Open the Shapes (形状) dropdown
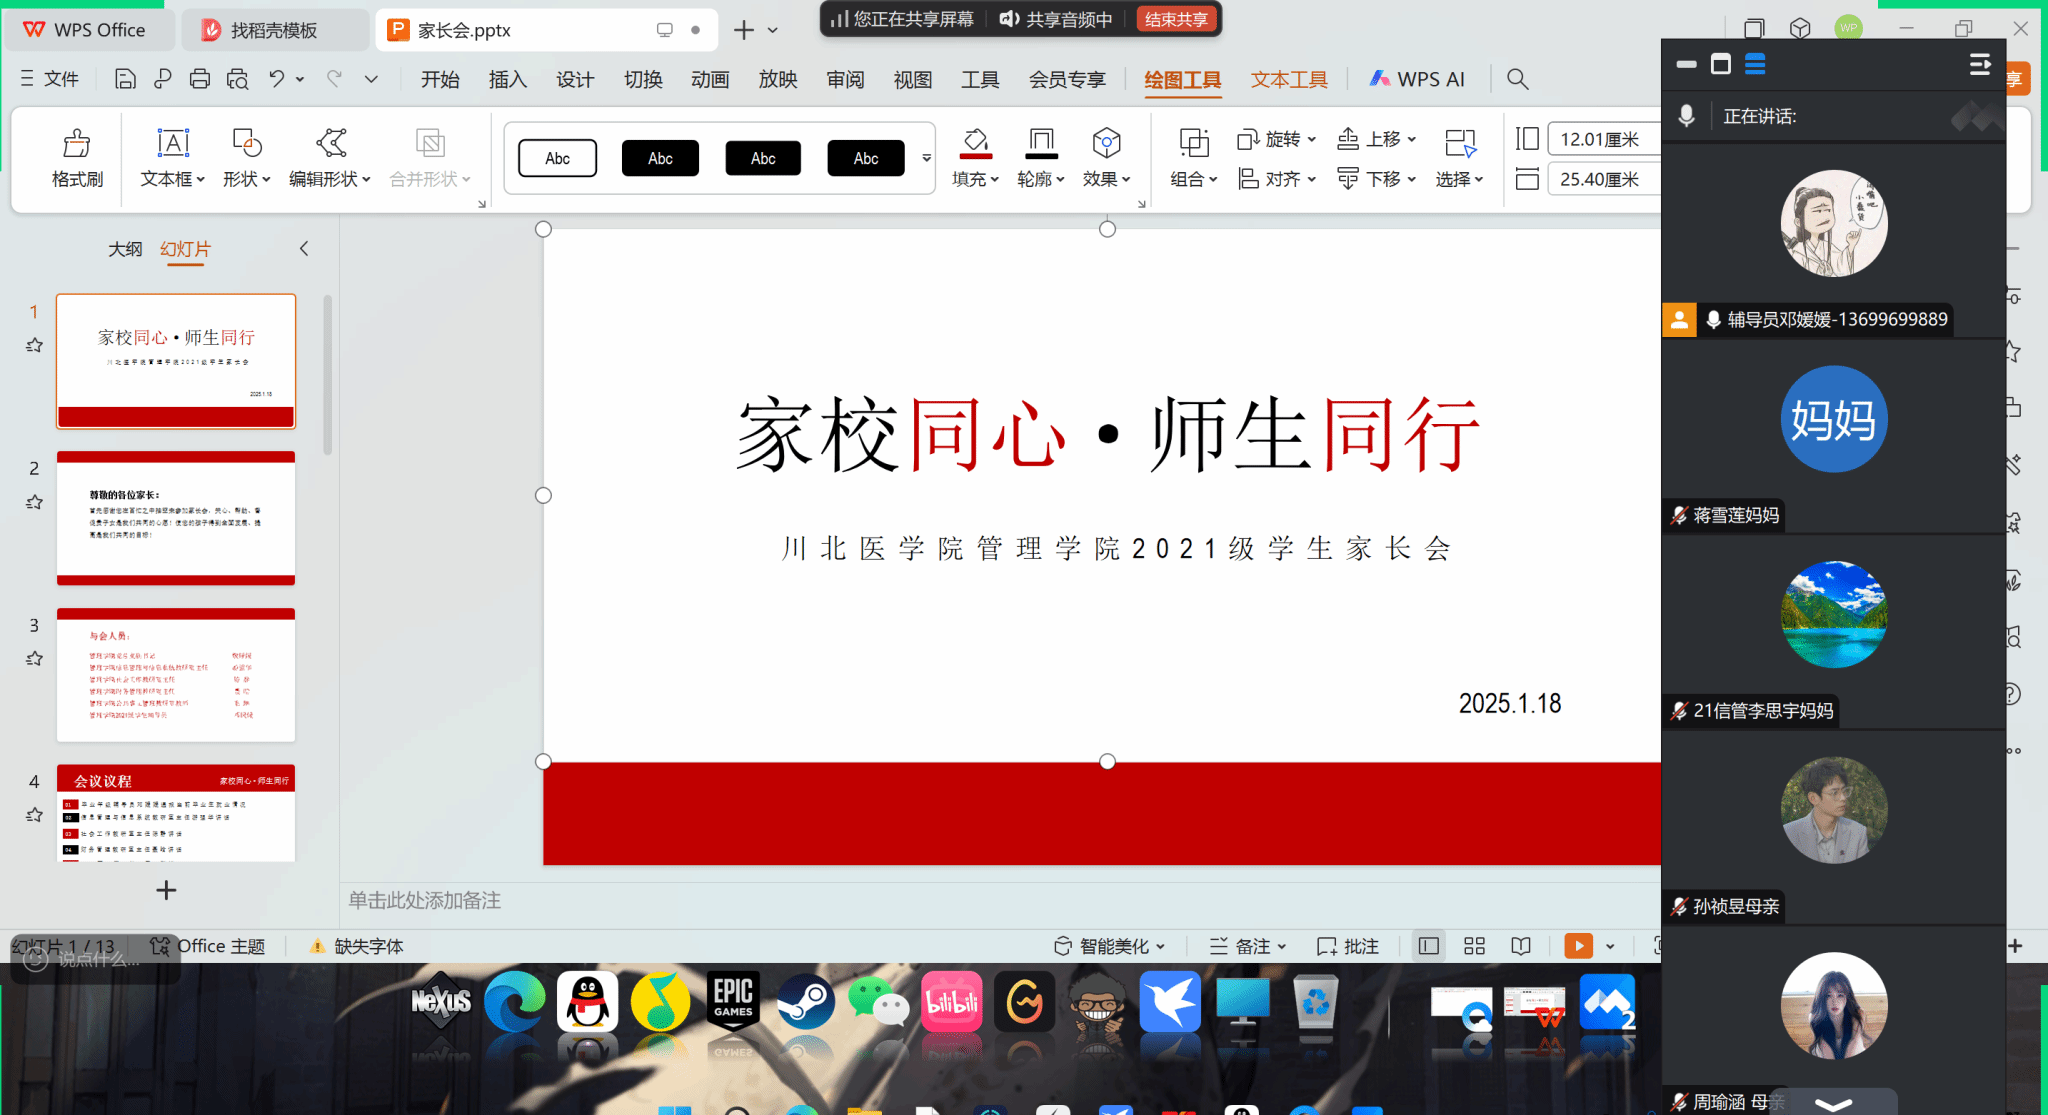This screenshot has height=1115, width=2048. pos(246,179)
